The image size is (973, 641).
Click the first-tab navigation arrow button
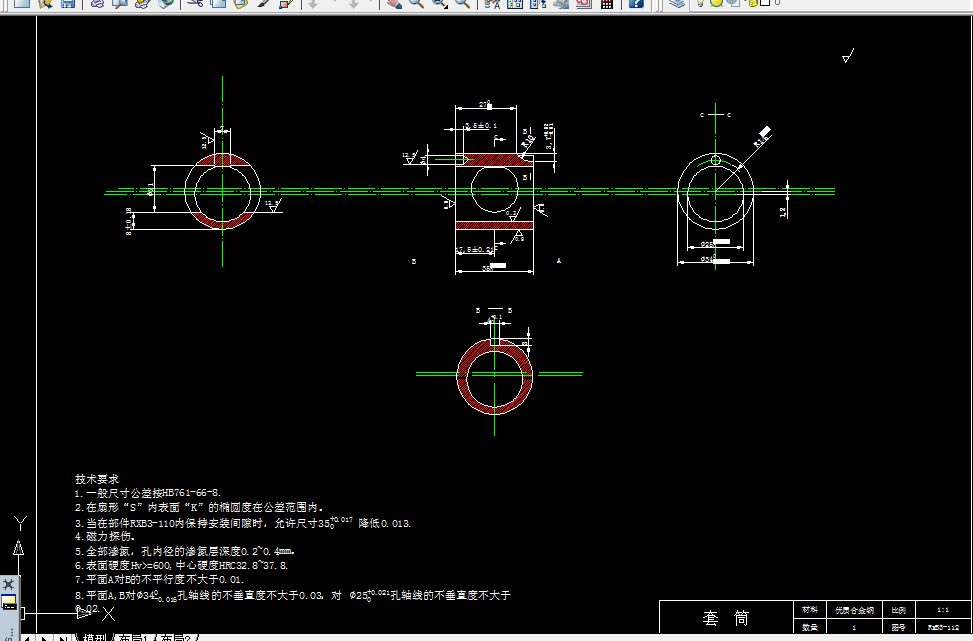(x=27, y=636)
